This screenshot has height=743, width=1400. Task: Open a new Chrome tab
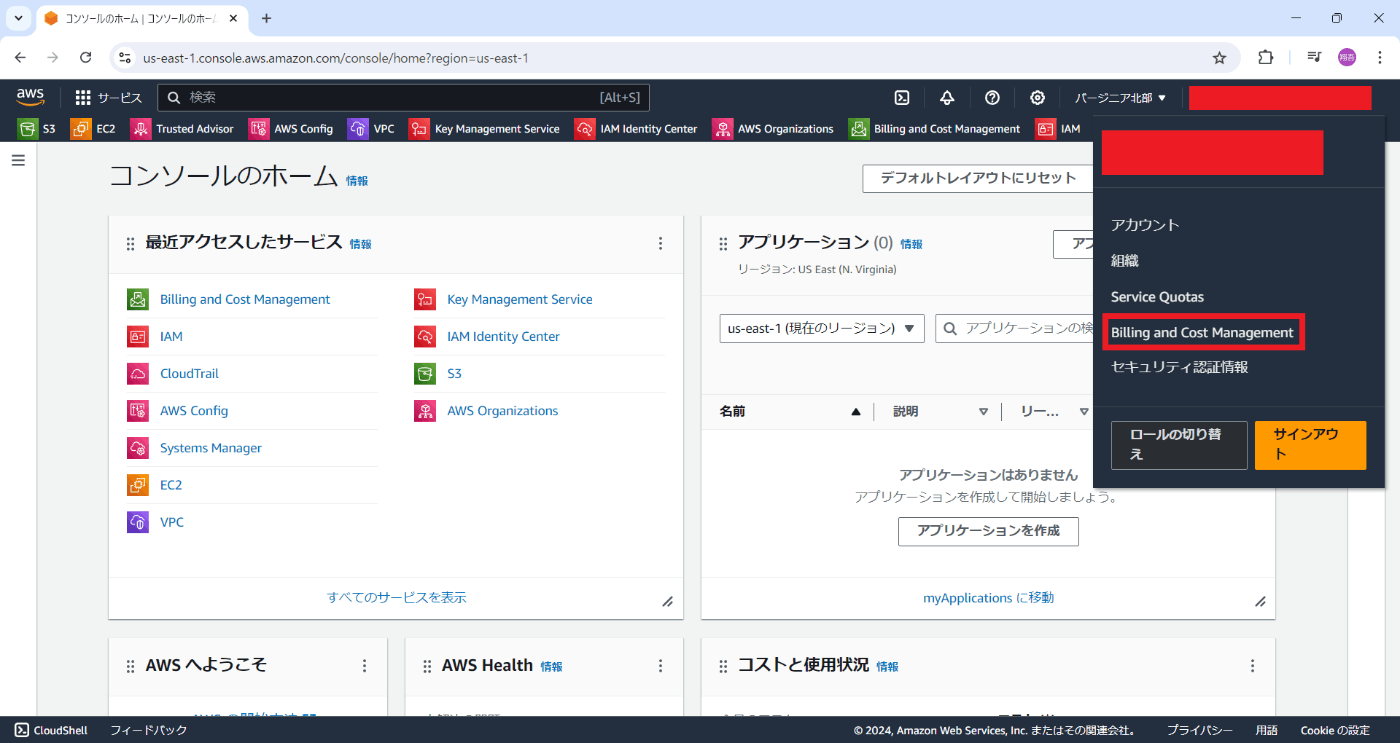coord(266,18)
